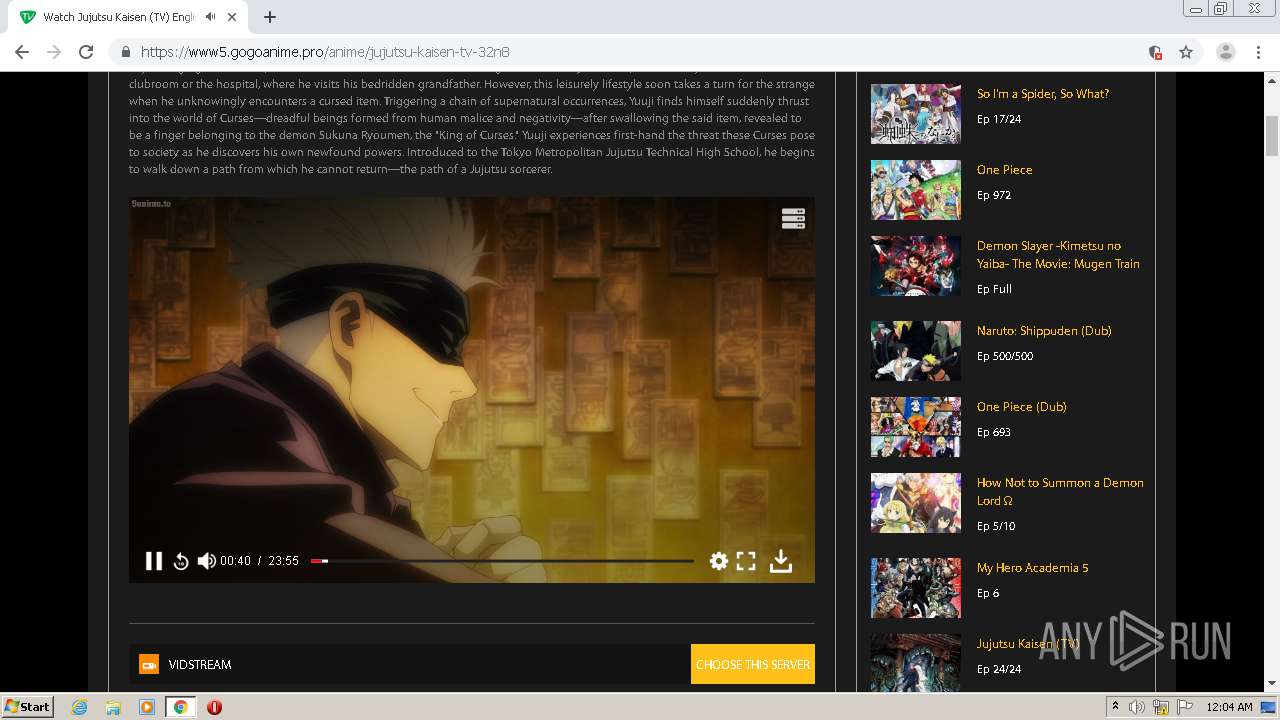Click Naruto Shippuden thumbnail
Screen dimensions: 1280x720
916,351
